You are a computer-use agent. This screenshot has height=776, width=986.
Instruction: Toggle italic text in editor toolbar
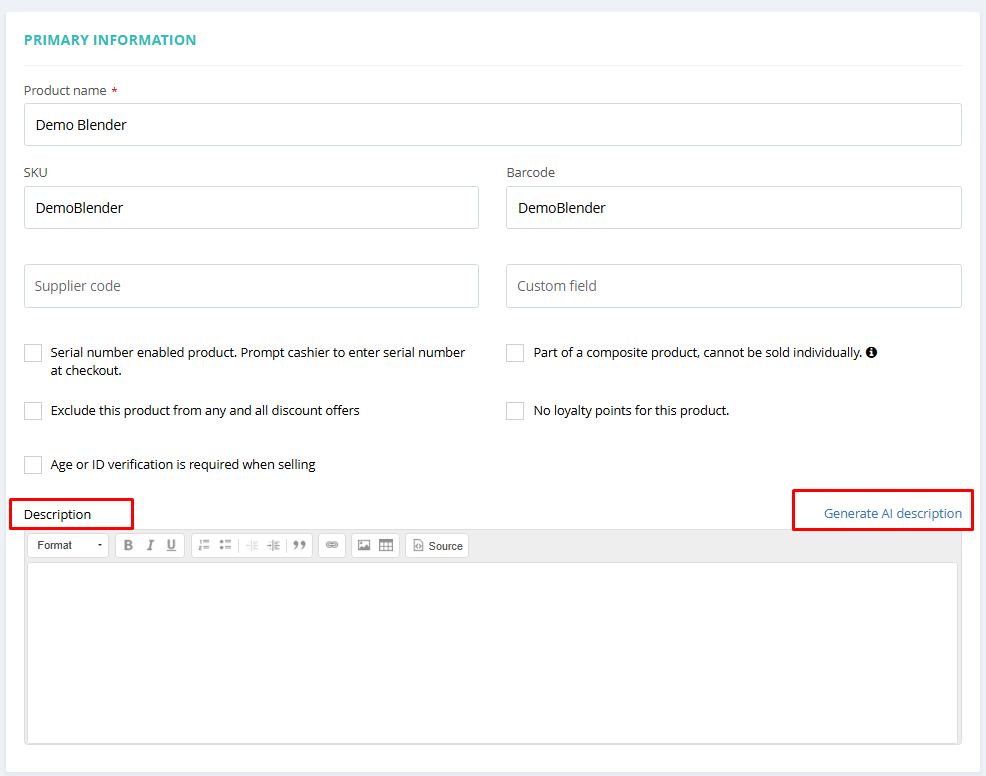point(150,545)
